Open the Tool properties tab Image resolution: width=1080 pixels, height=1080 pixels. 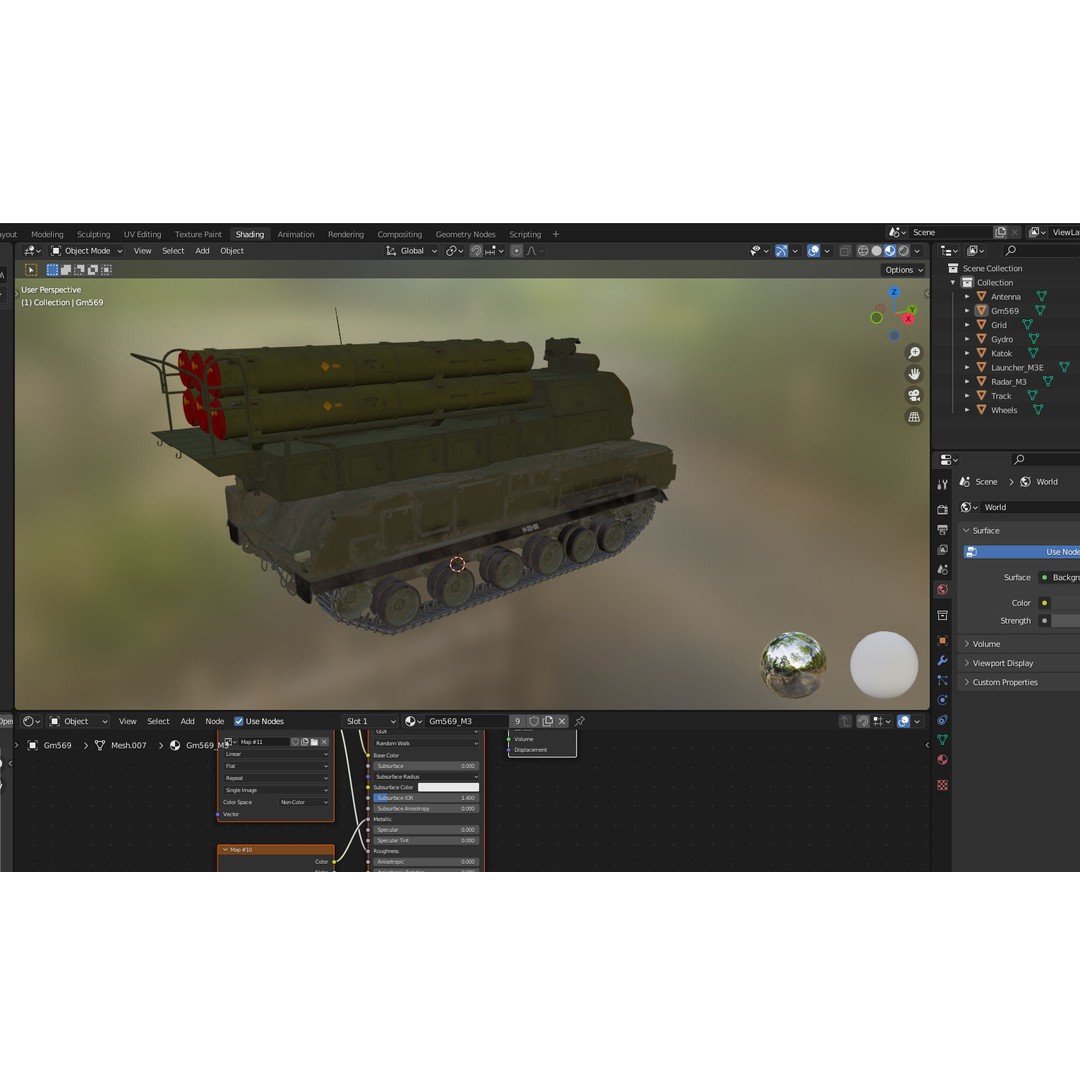[942, 485]
